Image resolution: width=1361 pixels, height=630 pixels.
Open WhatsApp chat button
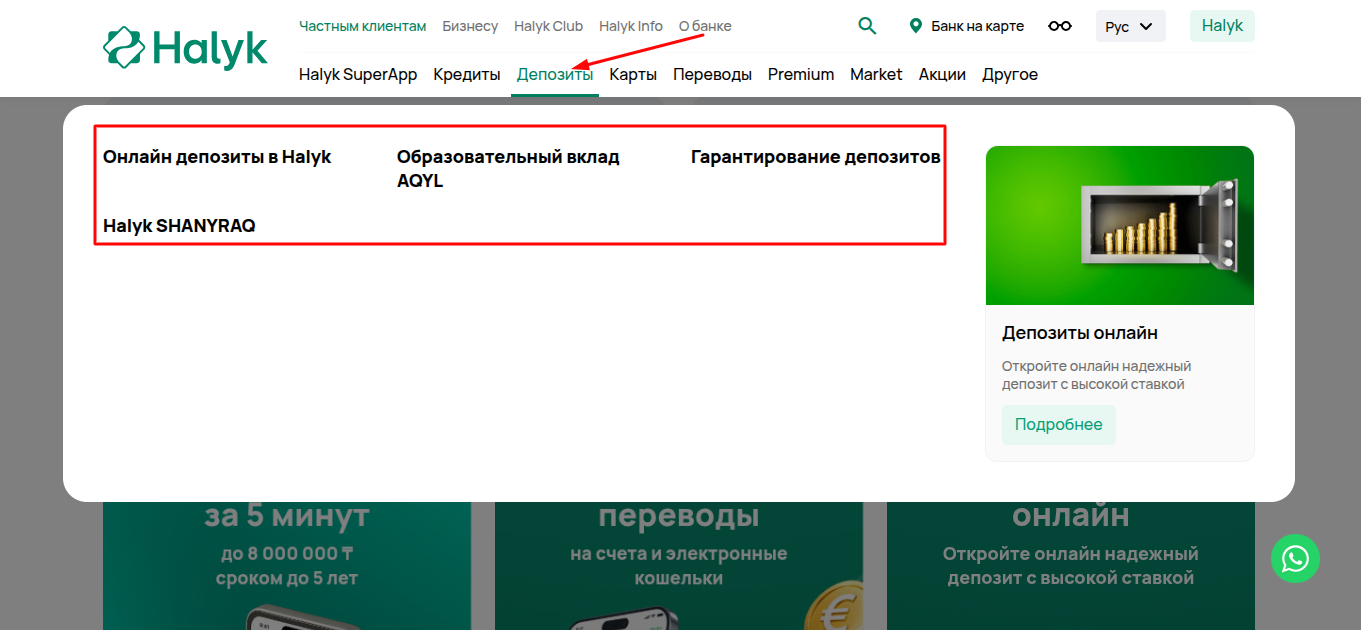click(x=1295, y=558)
